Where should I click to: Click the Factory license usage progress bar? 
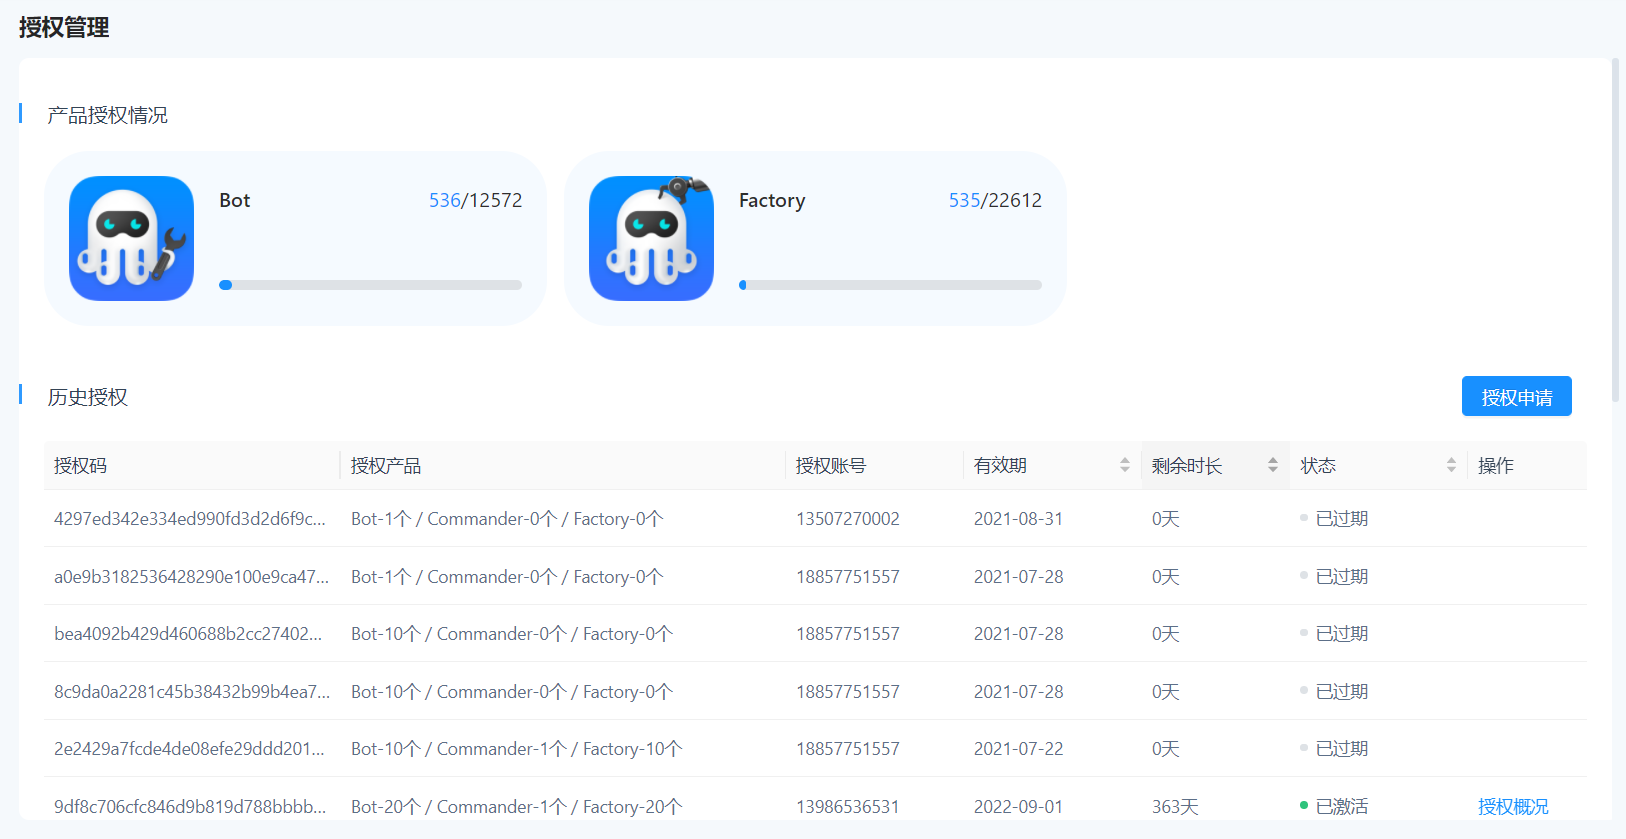tap(890, 285)
